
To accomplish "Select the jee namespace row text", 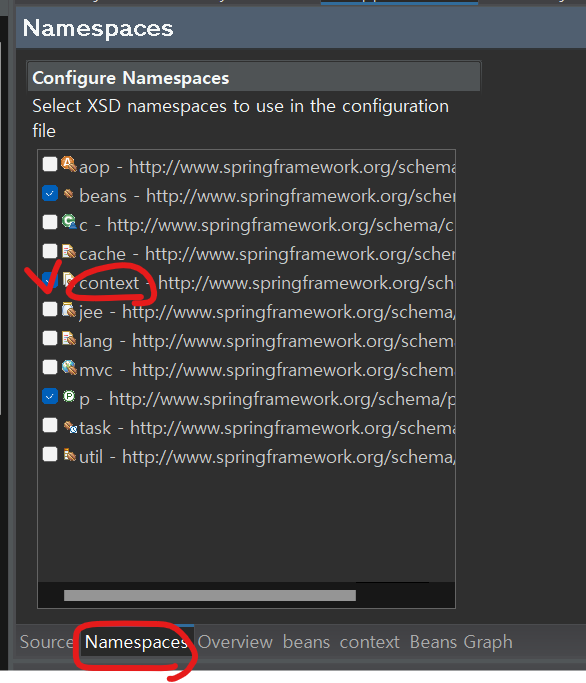I will 267,312.
